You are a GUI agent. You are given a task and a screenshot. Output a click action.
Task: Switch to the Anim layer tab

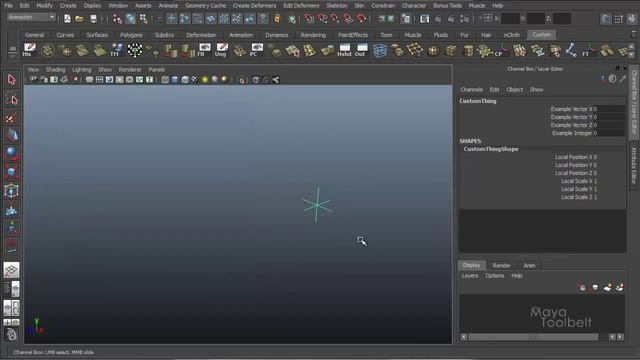pyautogui.click(x=529, y=266)
